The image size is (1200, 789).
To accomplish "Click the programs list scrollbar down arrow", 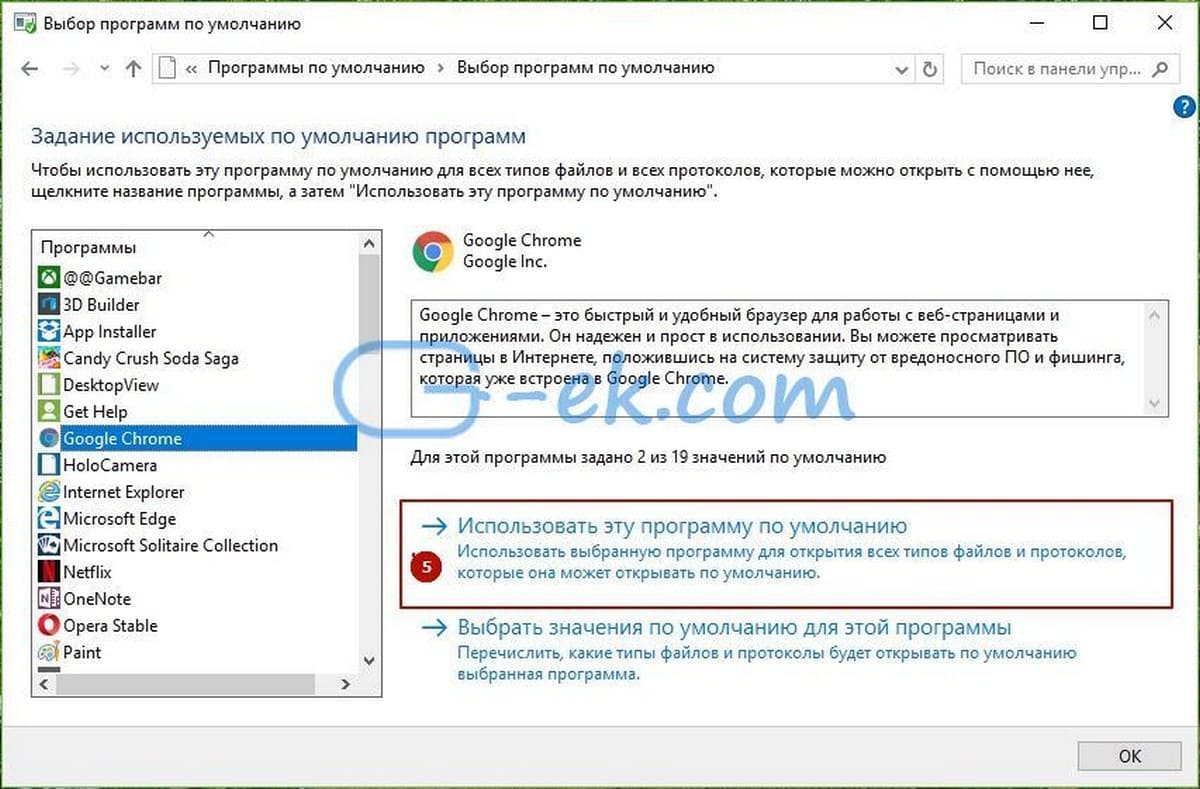I will tap(368, 661).
